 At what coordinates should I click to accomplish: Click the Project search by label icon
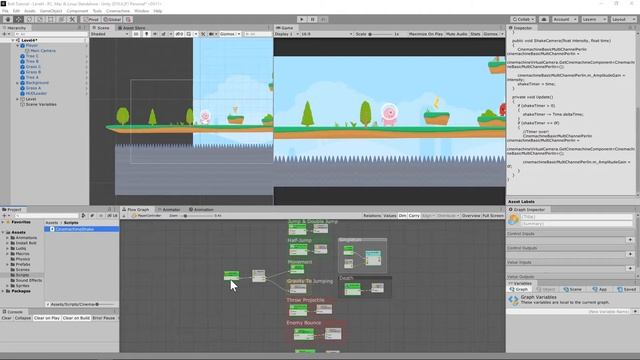click(92, 216)
